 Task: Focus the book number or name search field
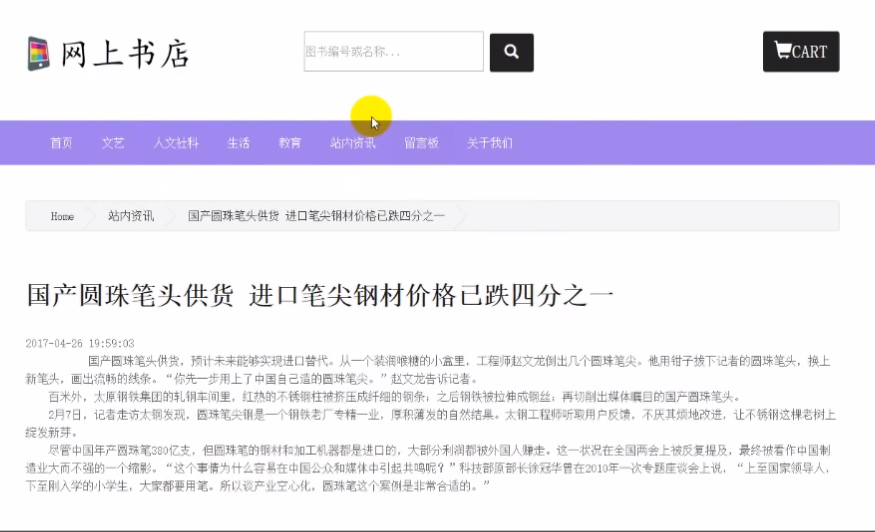[x=393, y=51]
